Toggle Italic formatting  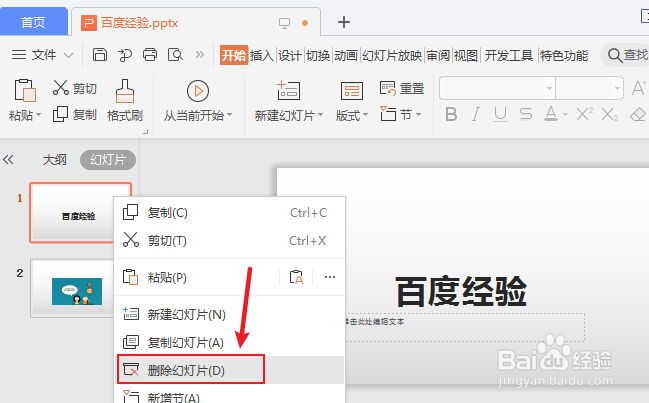pyautogui.click(x=476, y=114)
